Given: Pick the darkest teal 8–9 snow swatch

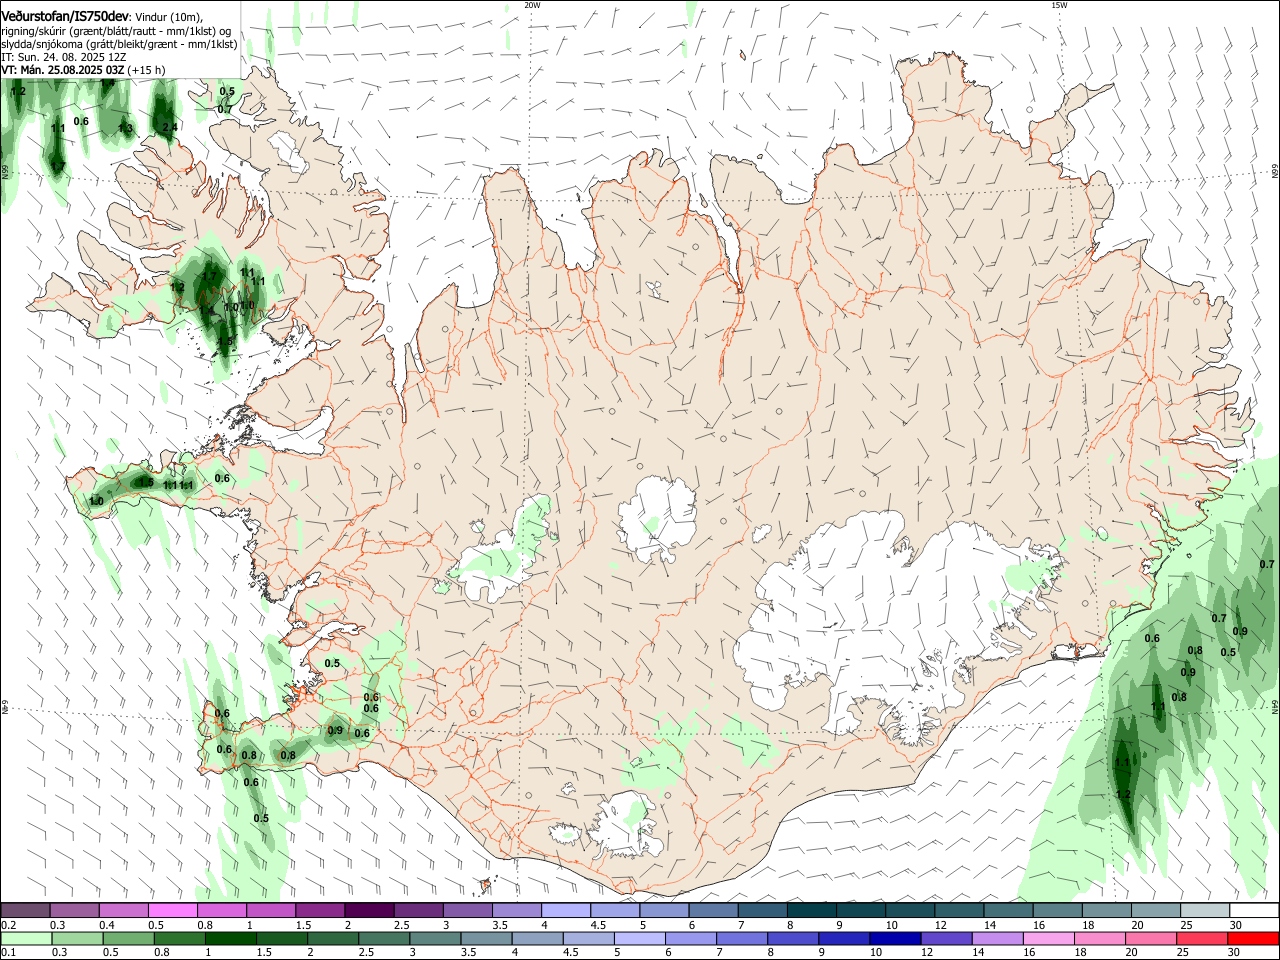Looking at the screenshot, I should click(x=811, y=911).
